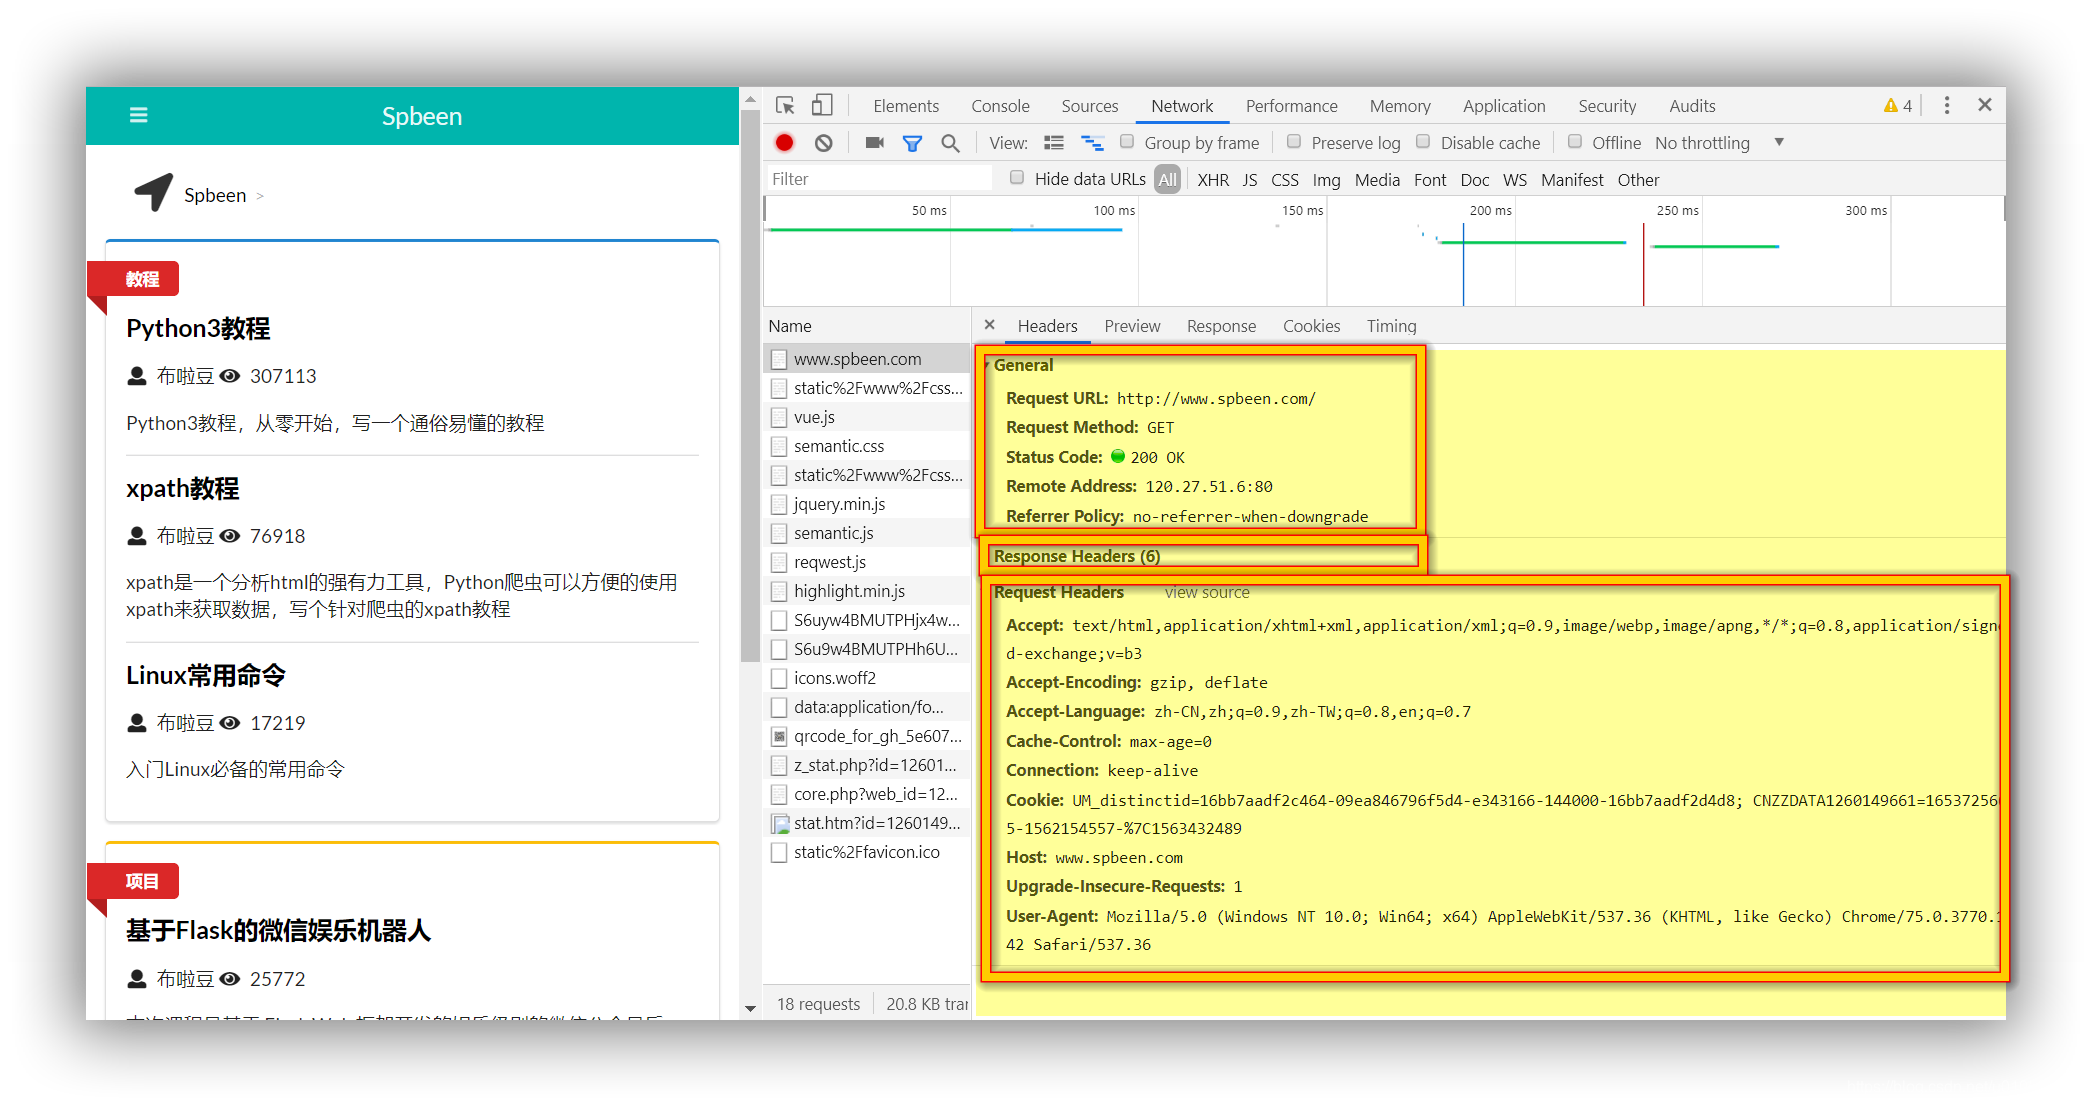Screen dimensions: 2092x1106
Task: Stop recording network log
Action: (785, 143)
